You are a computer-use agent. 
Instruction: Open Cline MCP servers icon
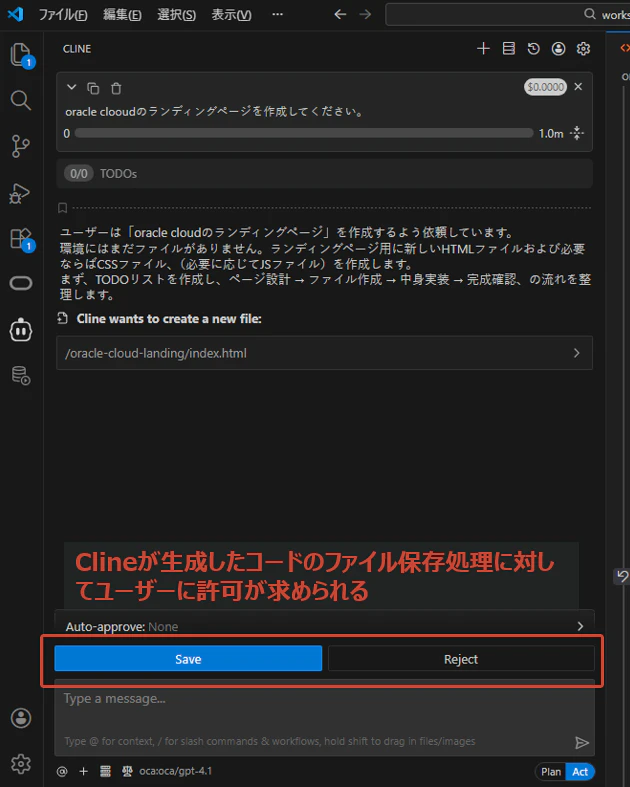pos(509,49)
